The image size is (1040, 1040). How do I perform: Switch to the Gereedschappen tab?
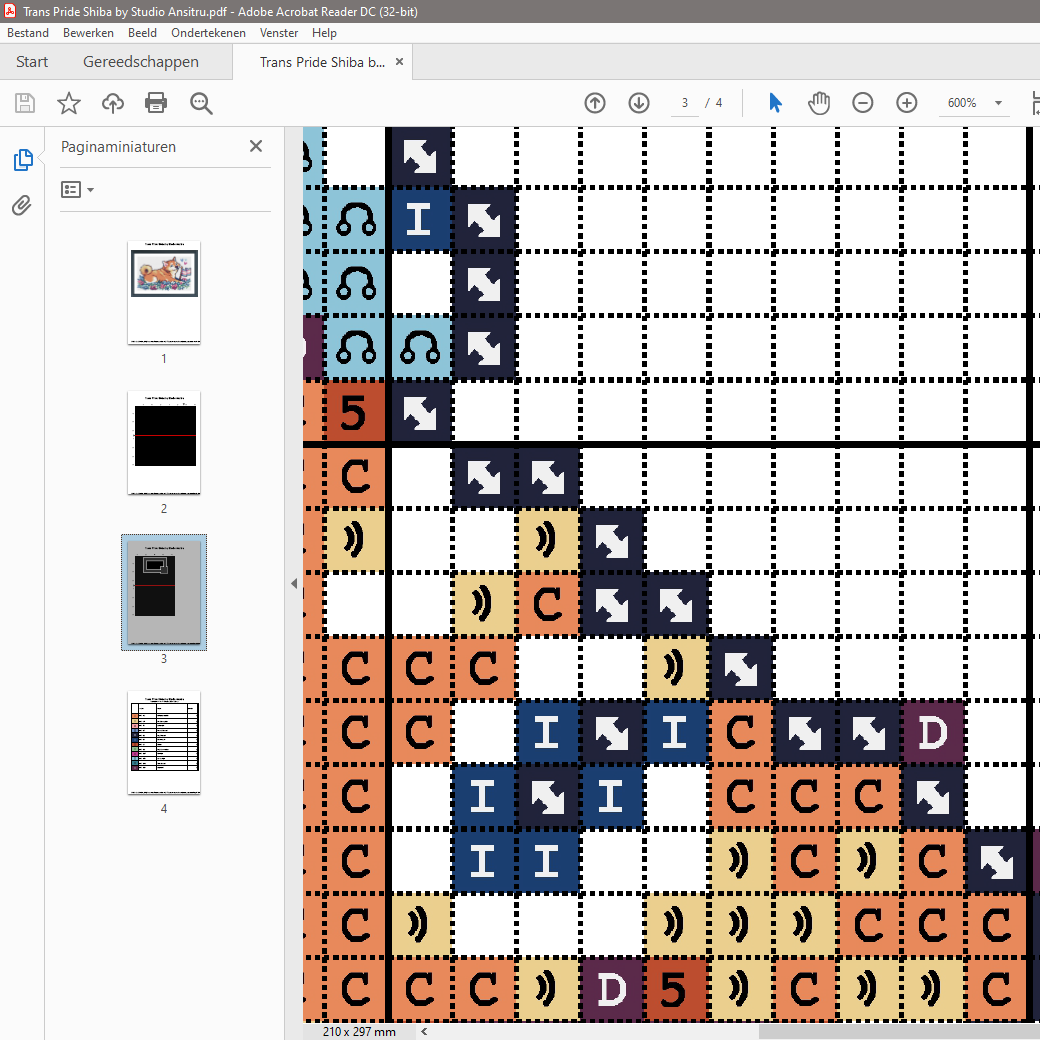point(141,62)
